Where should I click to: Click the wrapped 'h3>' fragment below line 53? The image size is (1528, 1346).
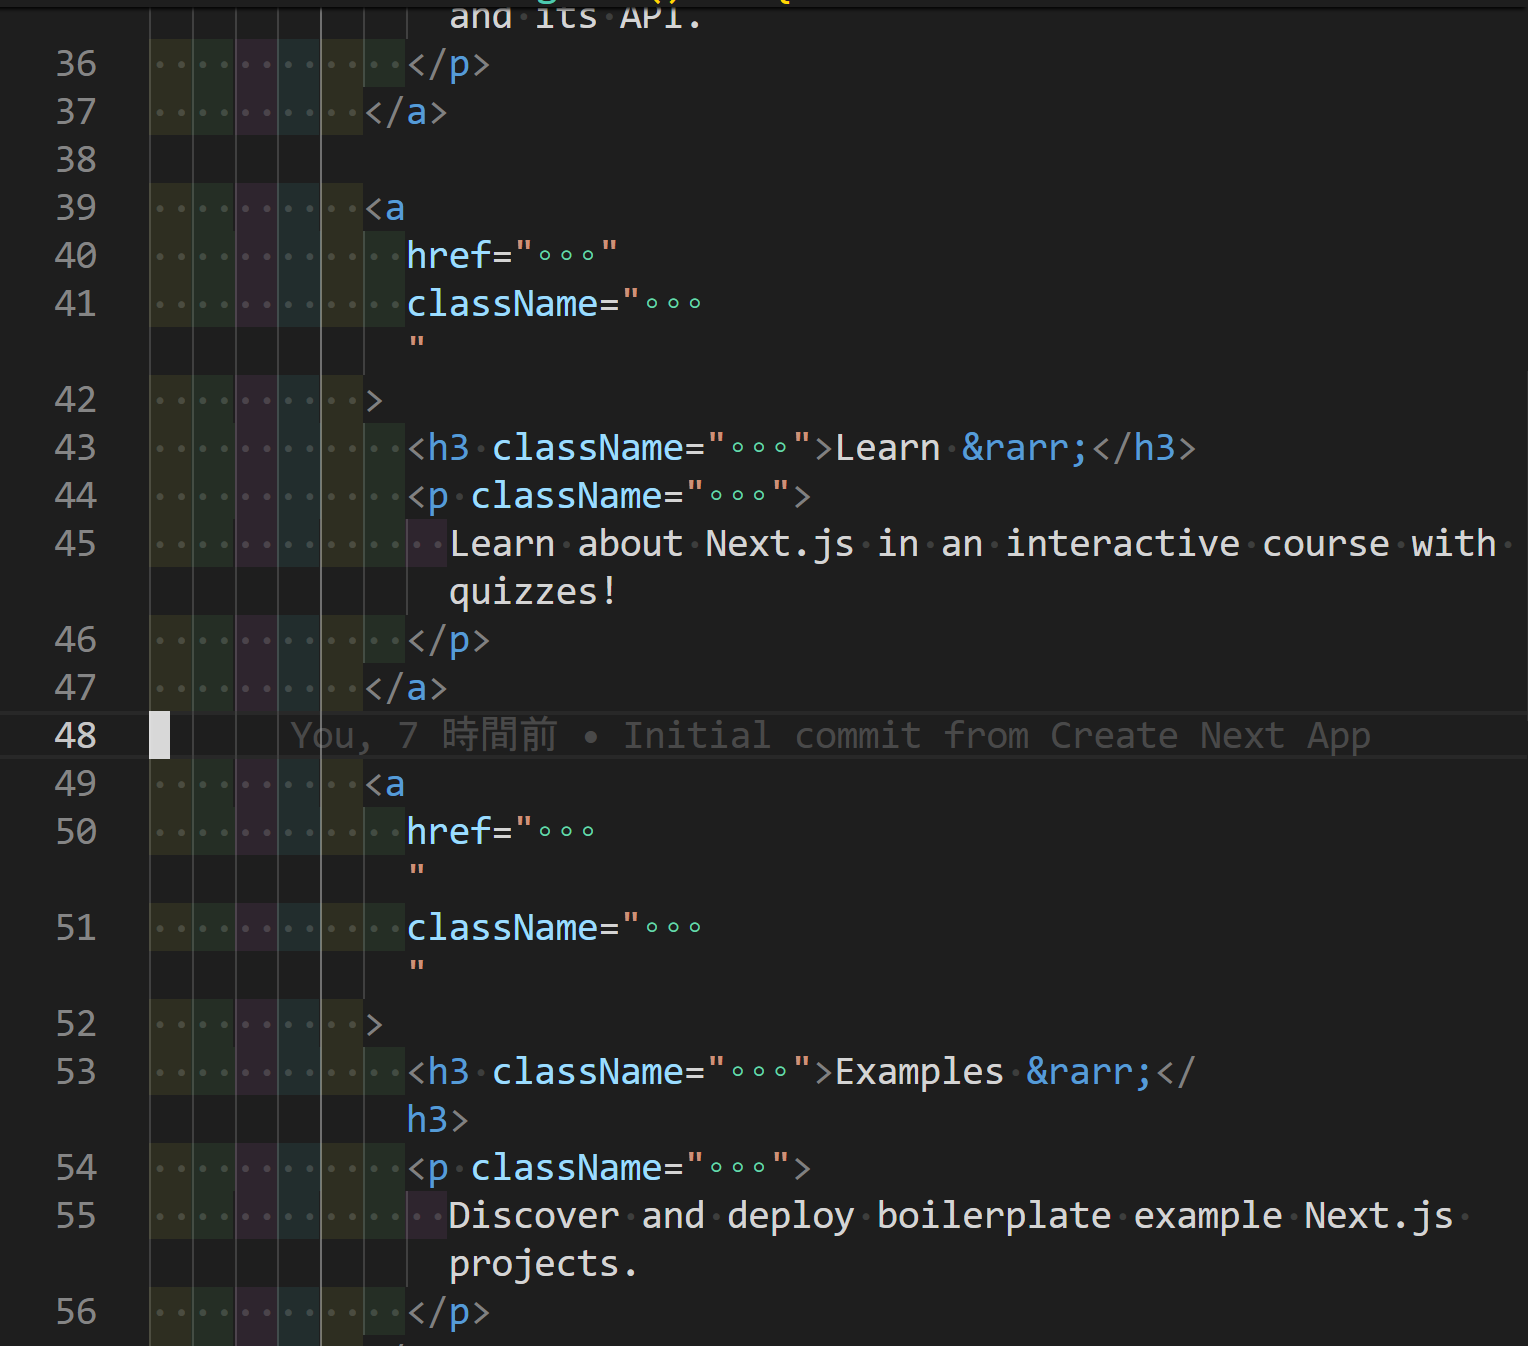click(438, 1120)
